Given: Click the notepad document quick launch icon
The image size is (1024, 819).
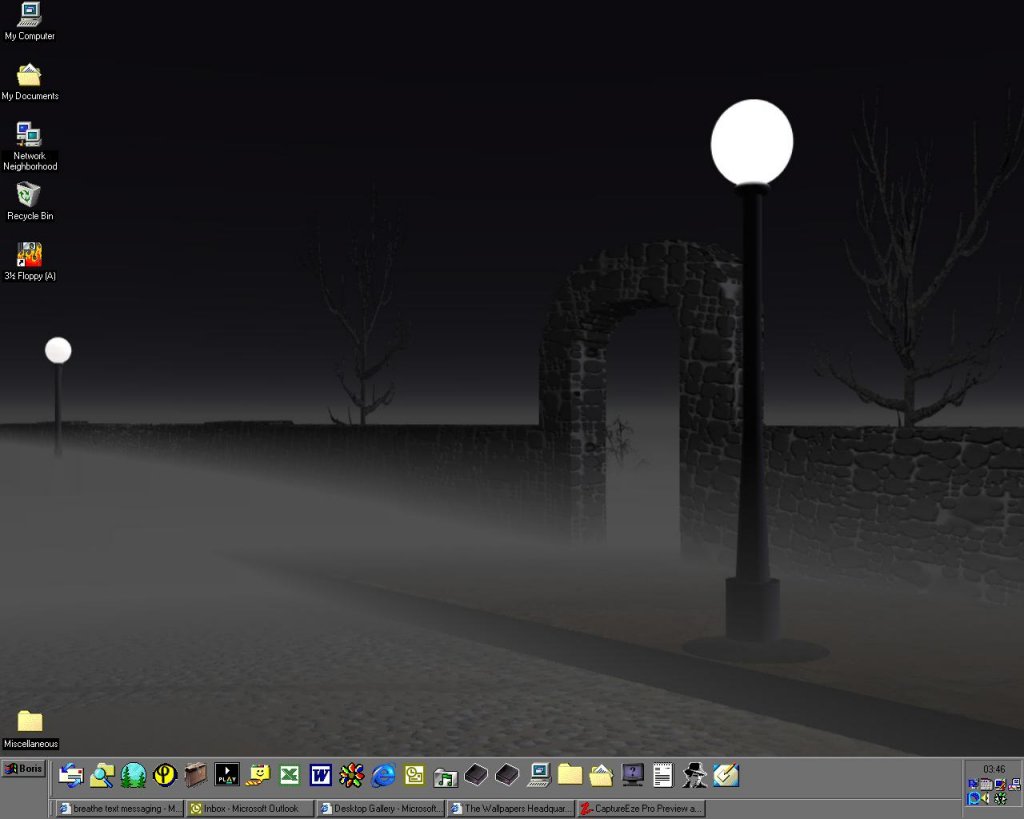Looking at the screenshot, I should [x=663, y=775].
